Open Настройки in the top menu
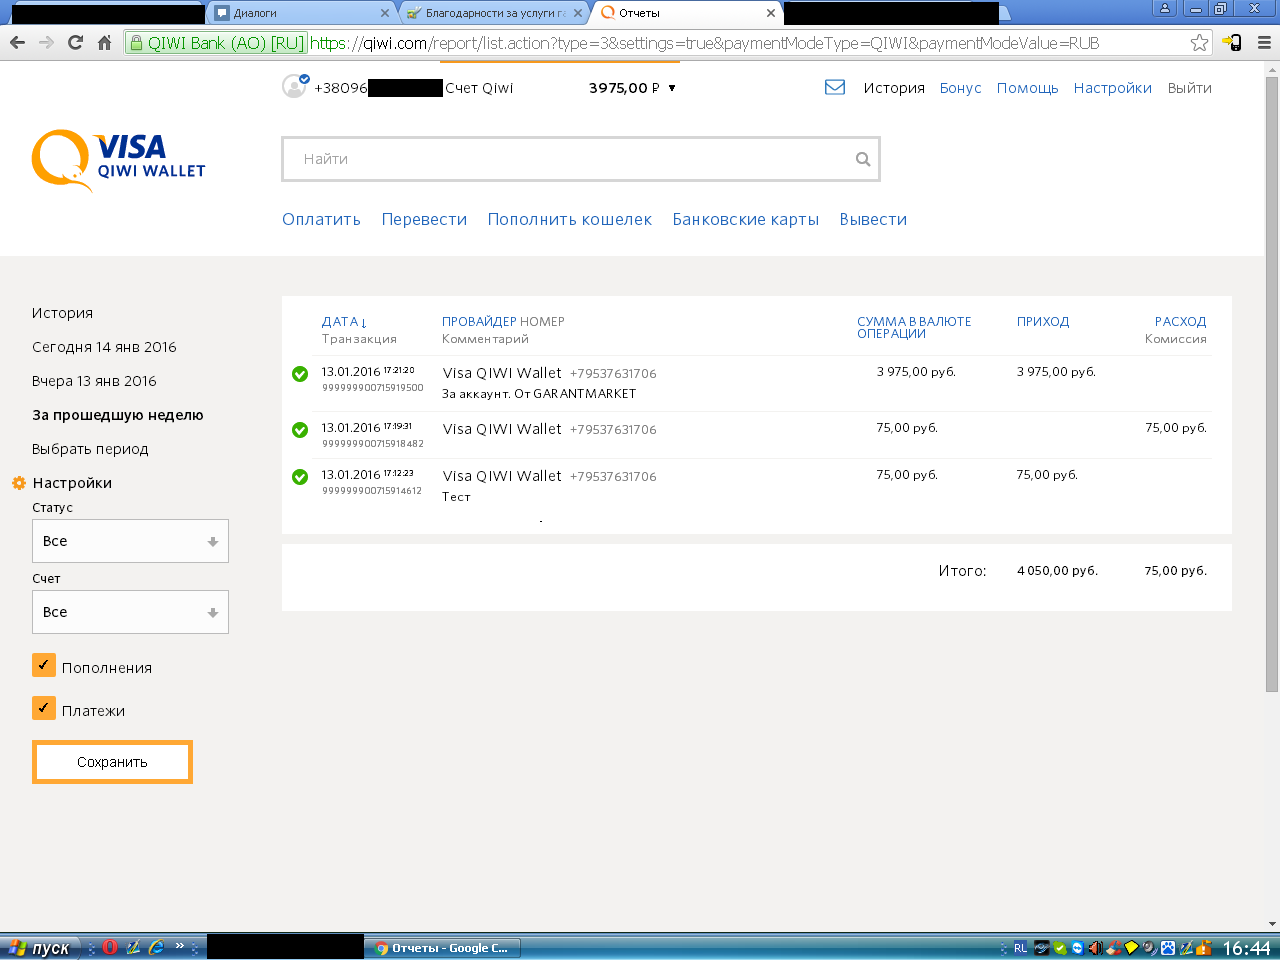The image size is (1280, 960). pyautogui.click(x=1112, y=88)
